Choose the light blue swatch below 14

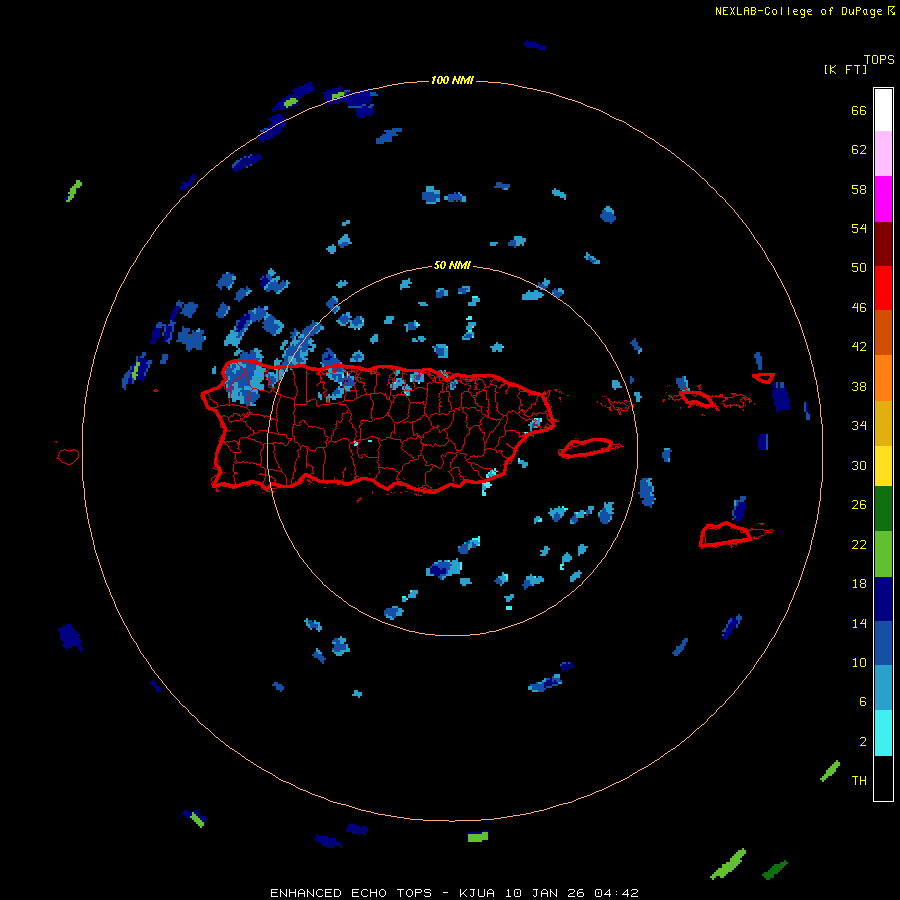click(883, 688)
